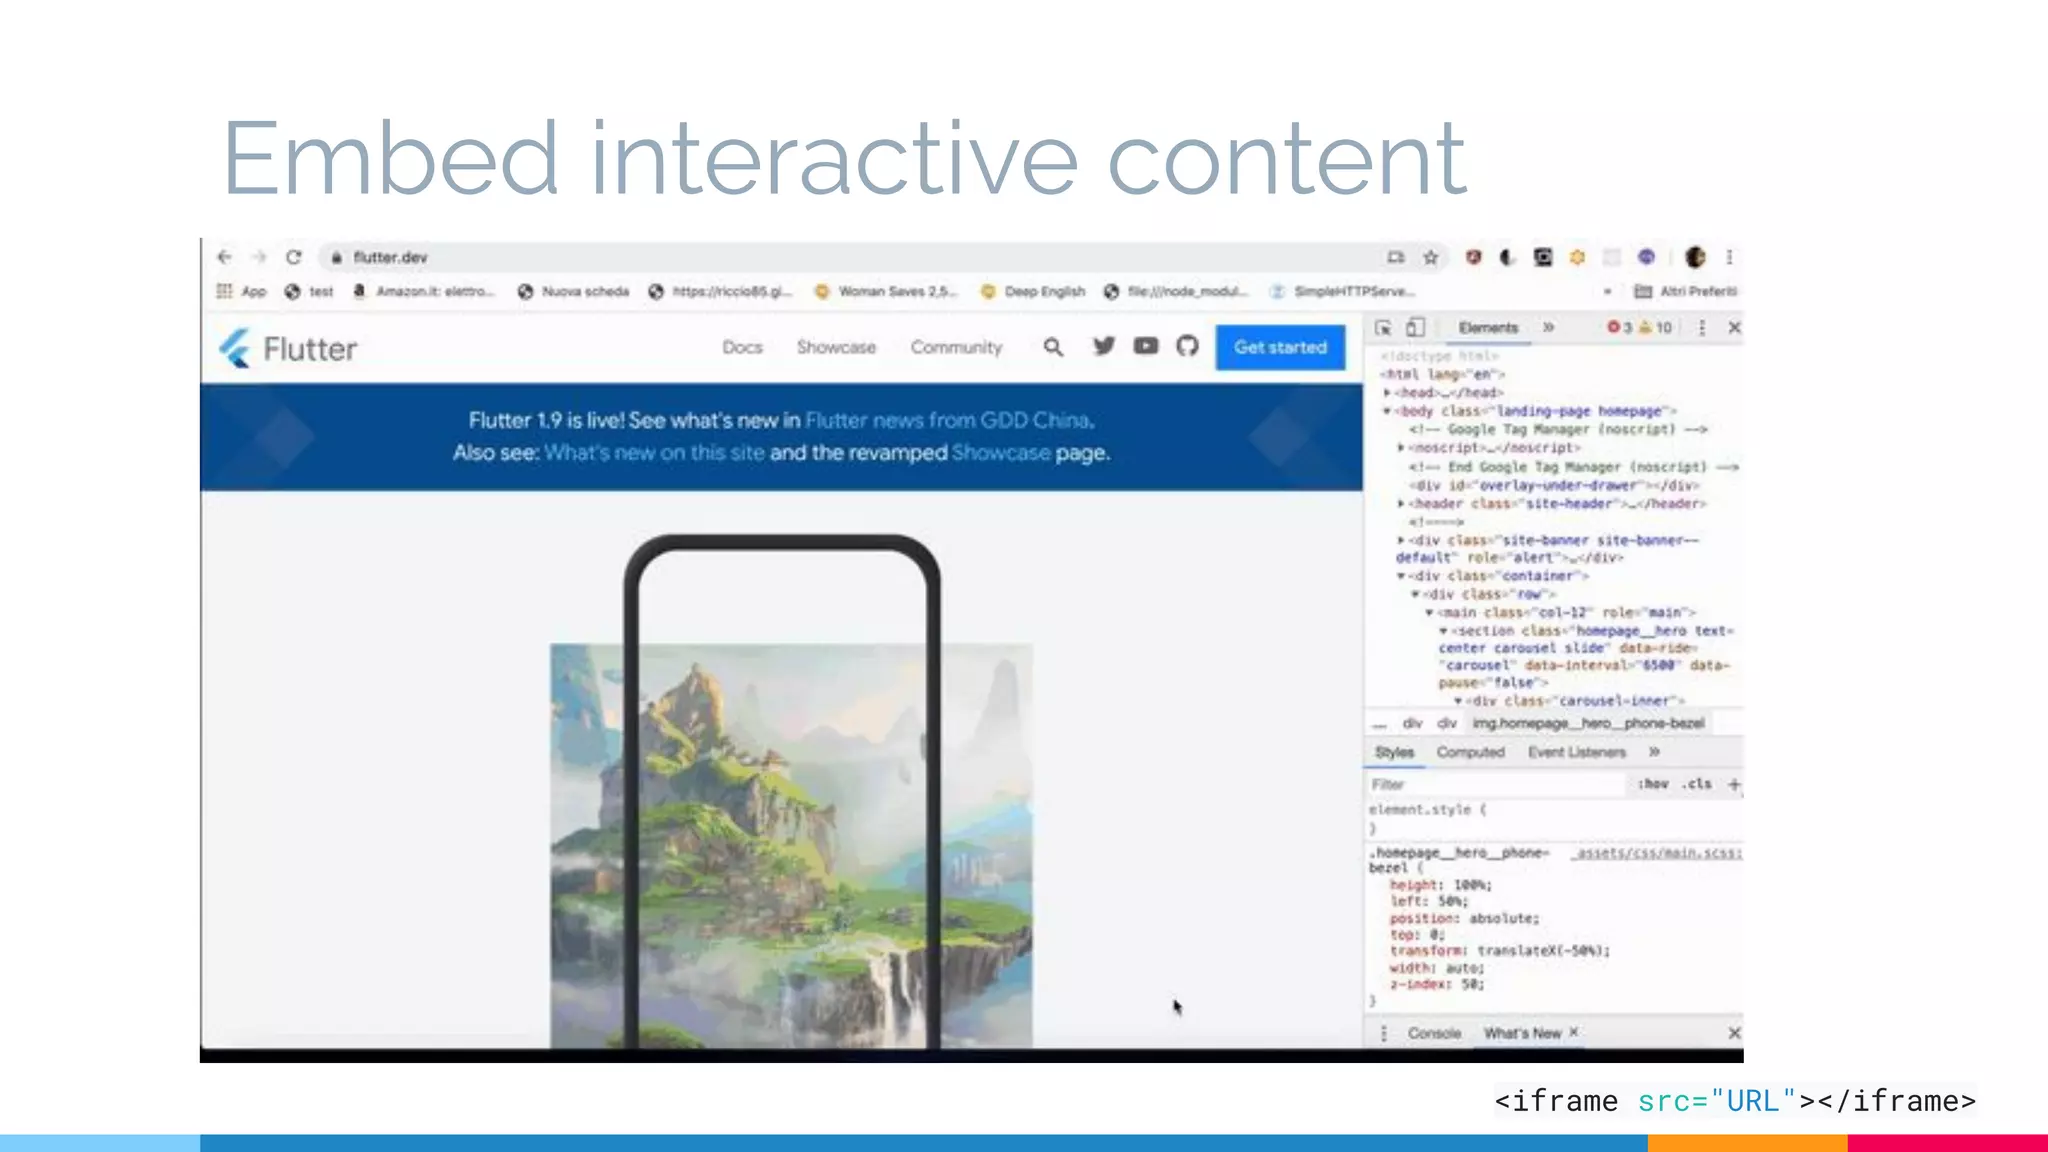Open the Altri Preferiti bookmarks folder
The height and width of the screenshot is (1152, 2048).
[1686, 291]
